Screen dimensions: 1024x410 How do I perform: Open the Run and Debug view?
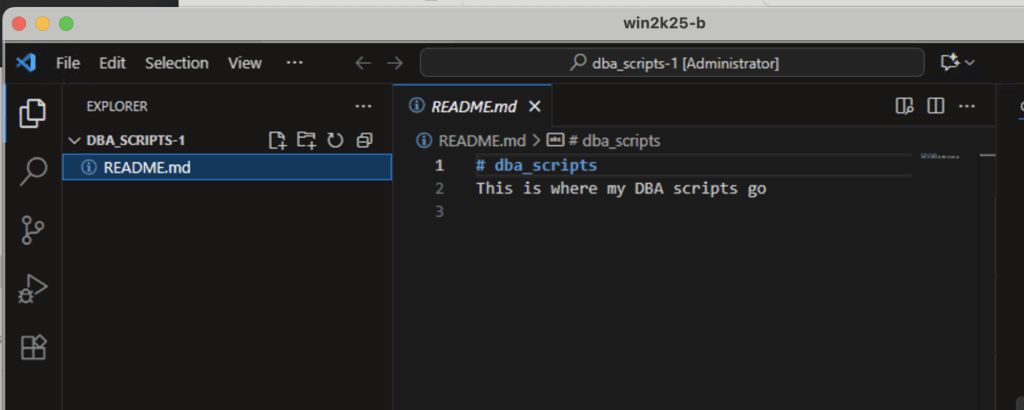click(33, 289)
